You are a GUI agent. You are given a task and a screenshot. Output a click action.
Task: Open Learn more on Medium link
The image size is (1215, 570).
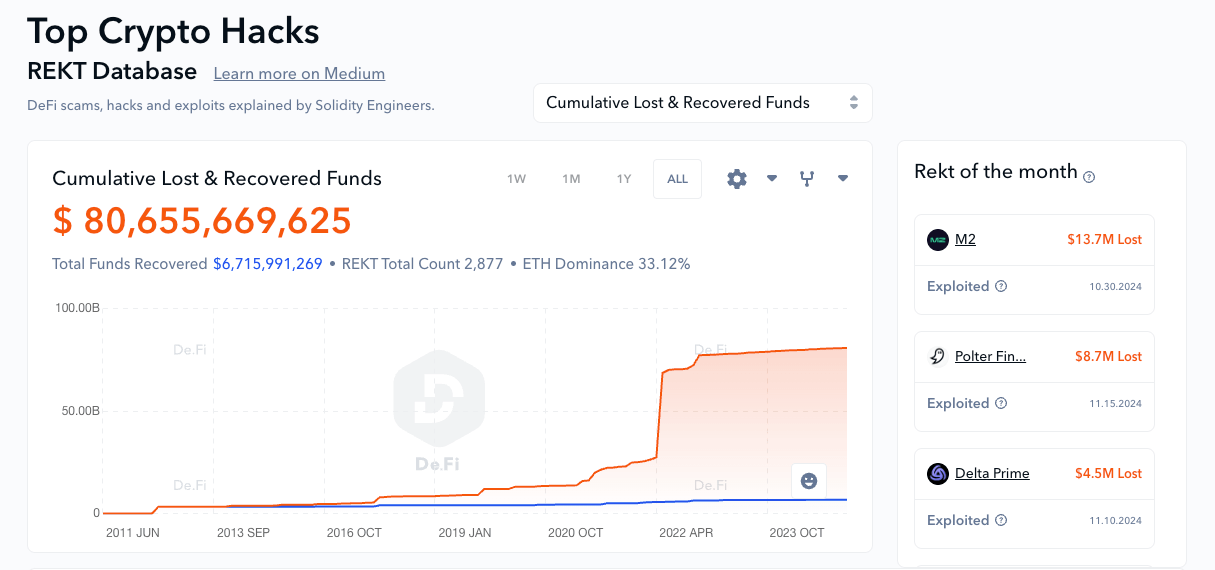(x=299, y=74)
